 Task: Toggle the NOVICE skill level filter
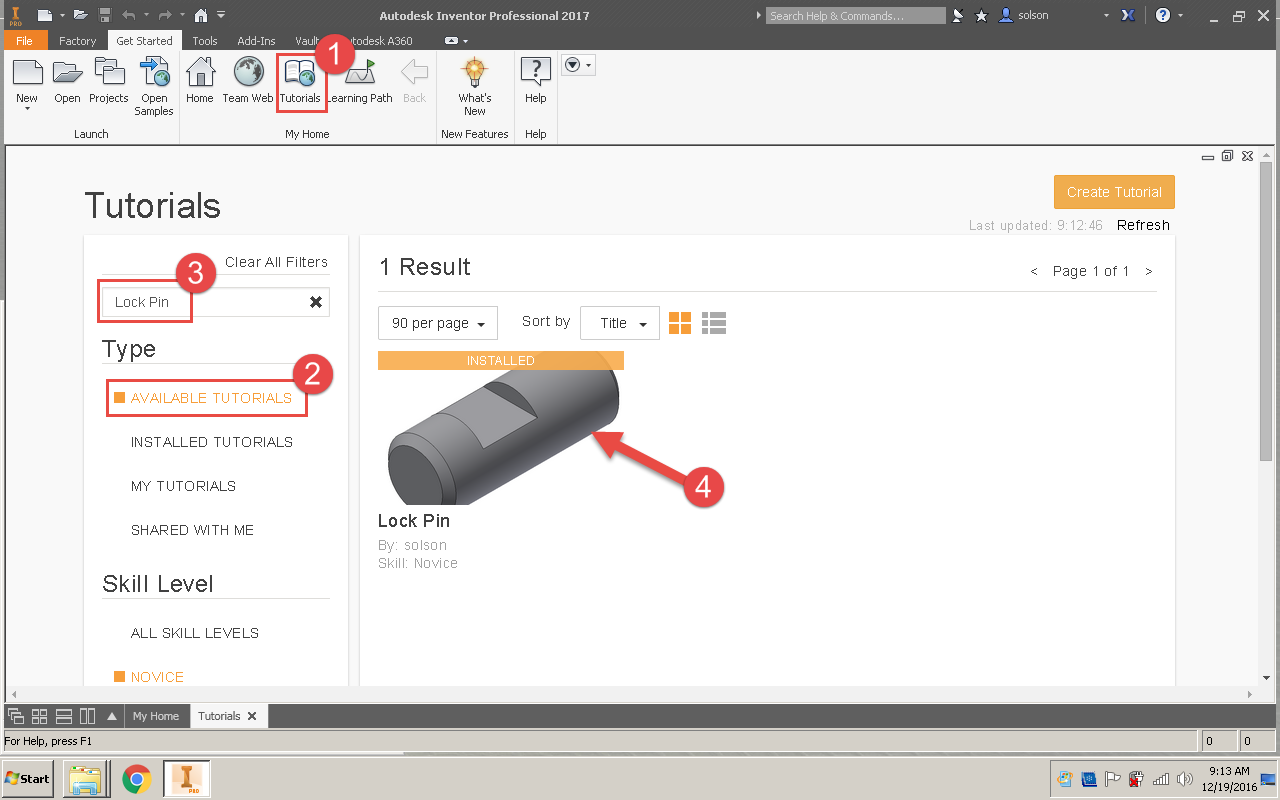pyautogui.click(x=157, y=677)
